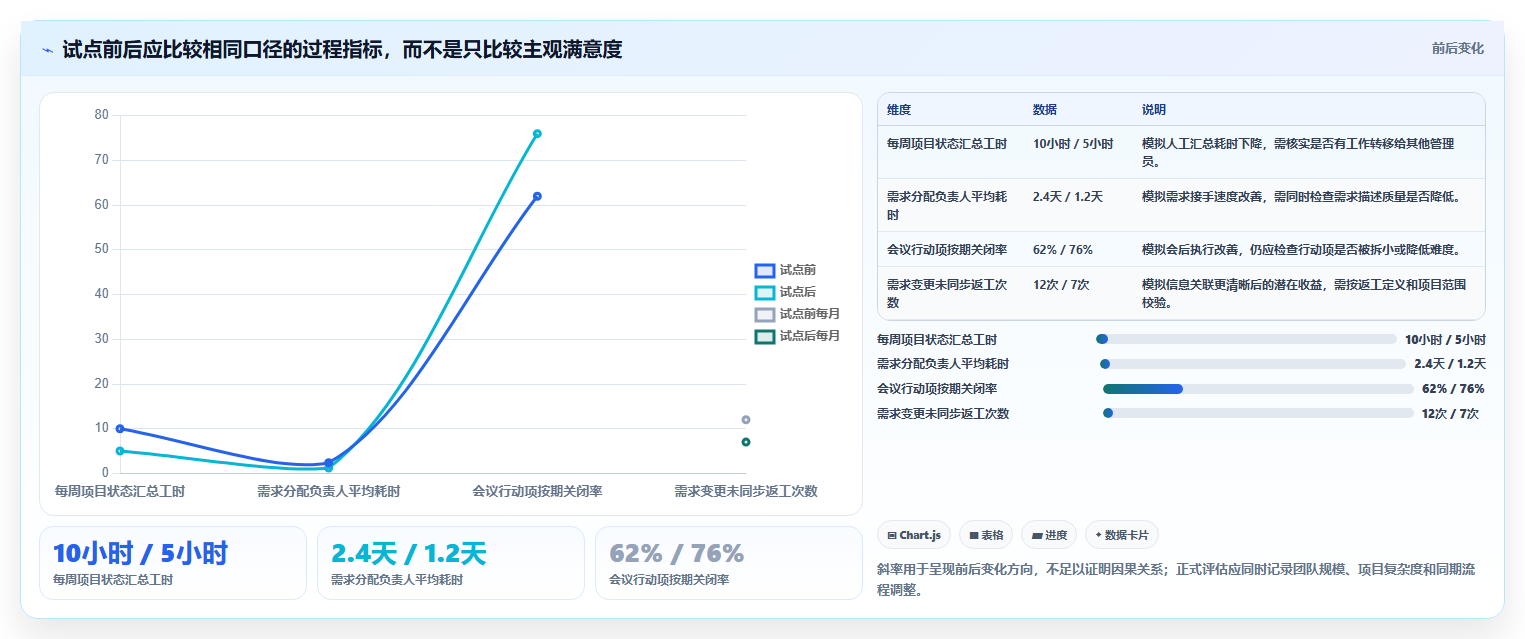Click the 试点后 data point at value 76
This screenshot has height=639, width=1525.
[x=537, y=133]
